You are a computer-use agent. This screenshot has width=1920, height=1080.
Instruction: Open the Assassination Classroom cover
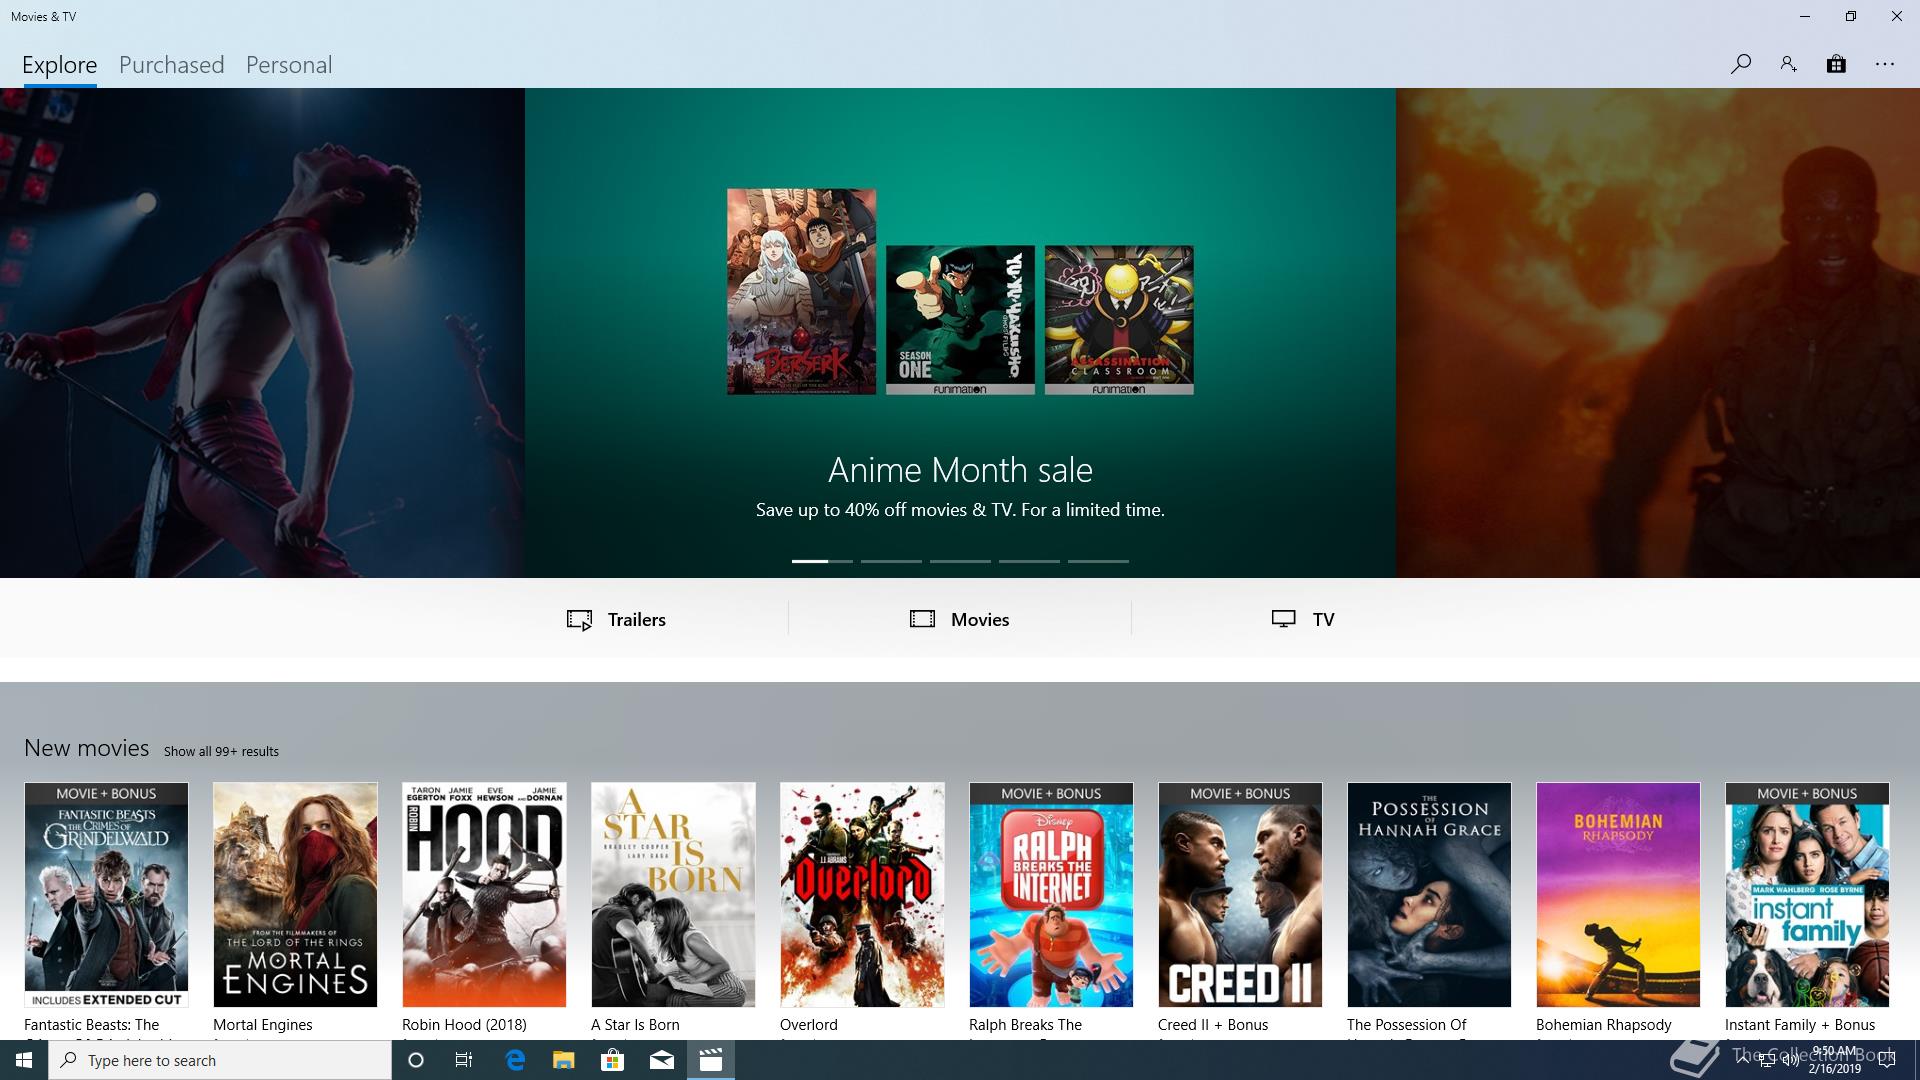[1119, 320]
